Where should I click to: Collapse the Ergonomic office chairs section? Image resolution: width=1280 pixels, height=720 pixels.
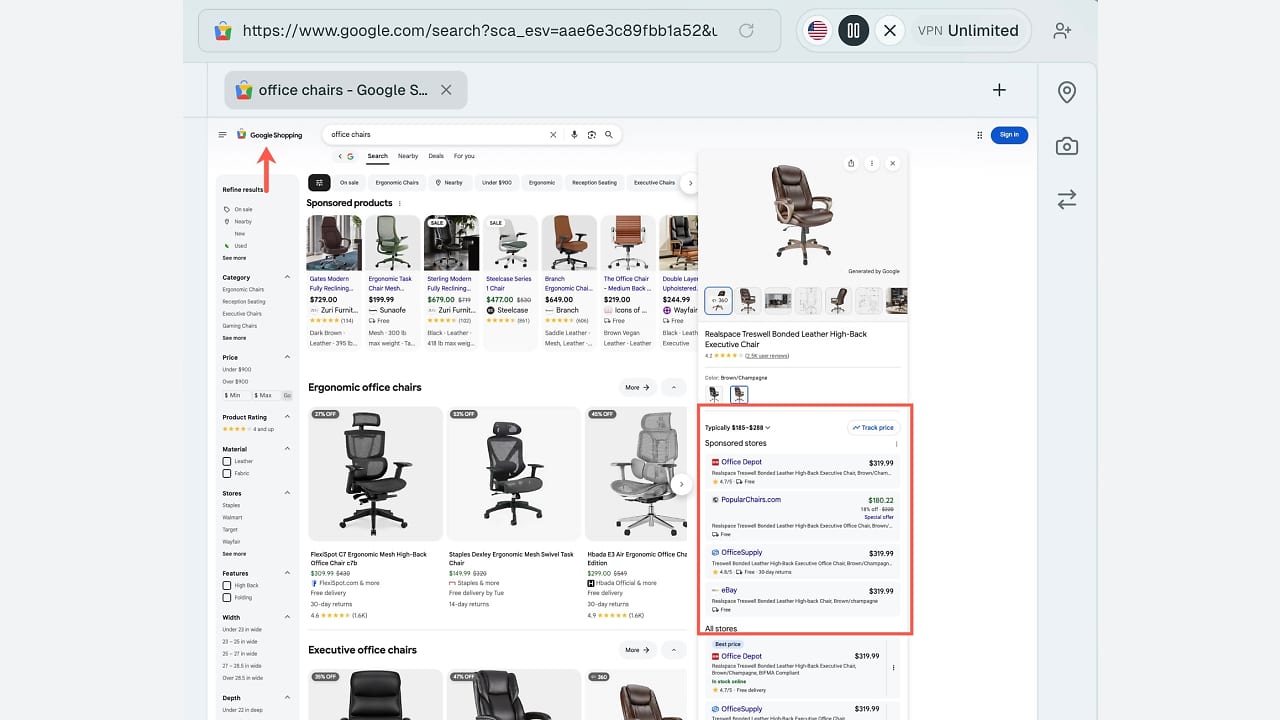coord(673,387)
